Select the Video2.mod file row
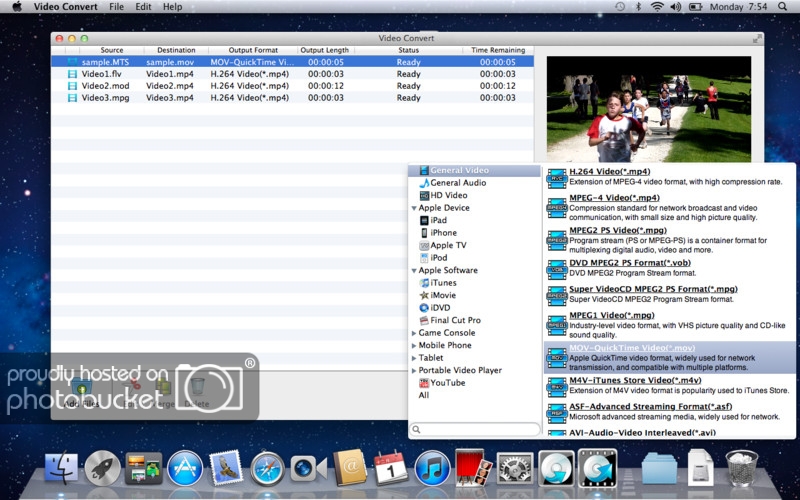 coord(292,86)
